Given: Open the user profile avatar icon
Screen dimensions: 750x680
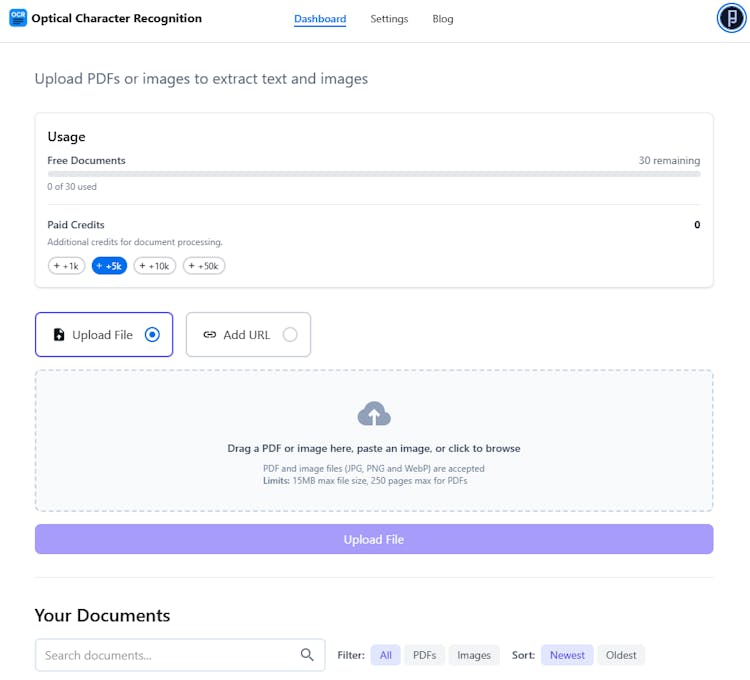Looking at the screenshot, I should 731,18.
